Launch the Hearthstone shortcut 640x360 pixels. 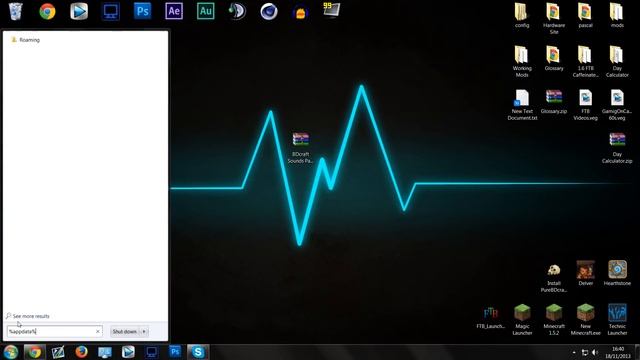[x=617, y=273]
